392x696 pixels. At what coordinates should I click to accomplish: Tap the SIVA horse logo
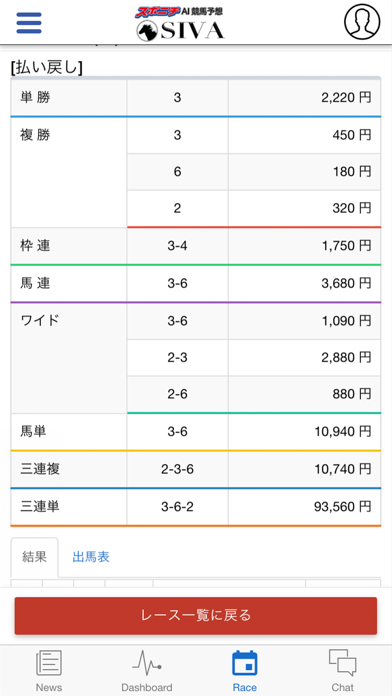point(180,31)
